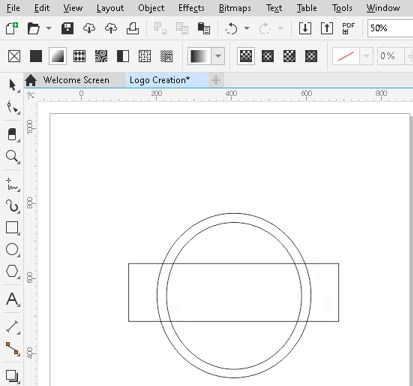
Task: Open the File menu
Action: point(13,8)
